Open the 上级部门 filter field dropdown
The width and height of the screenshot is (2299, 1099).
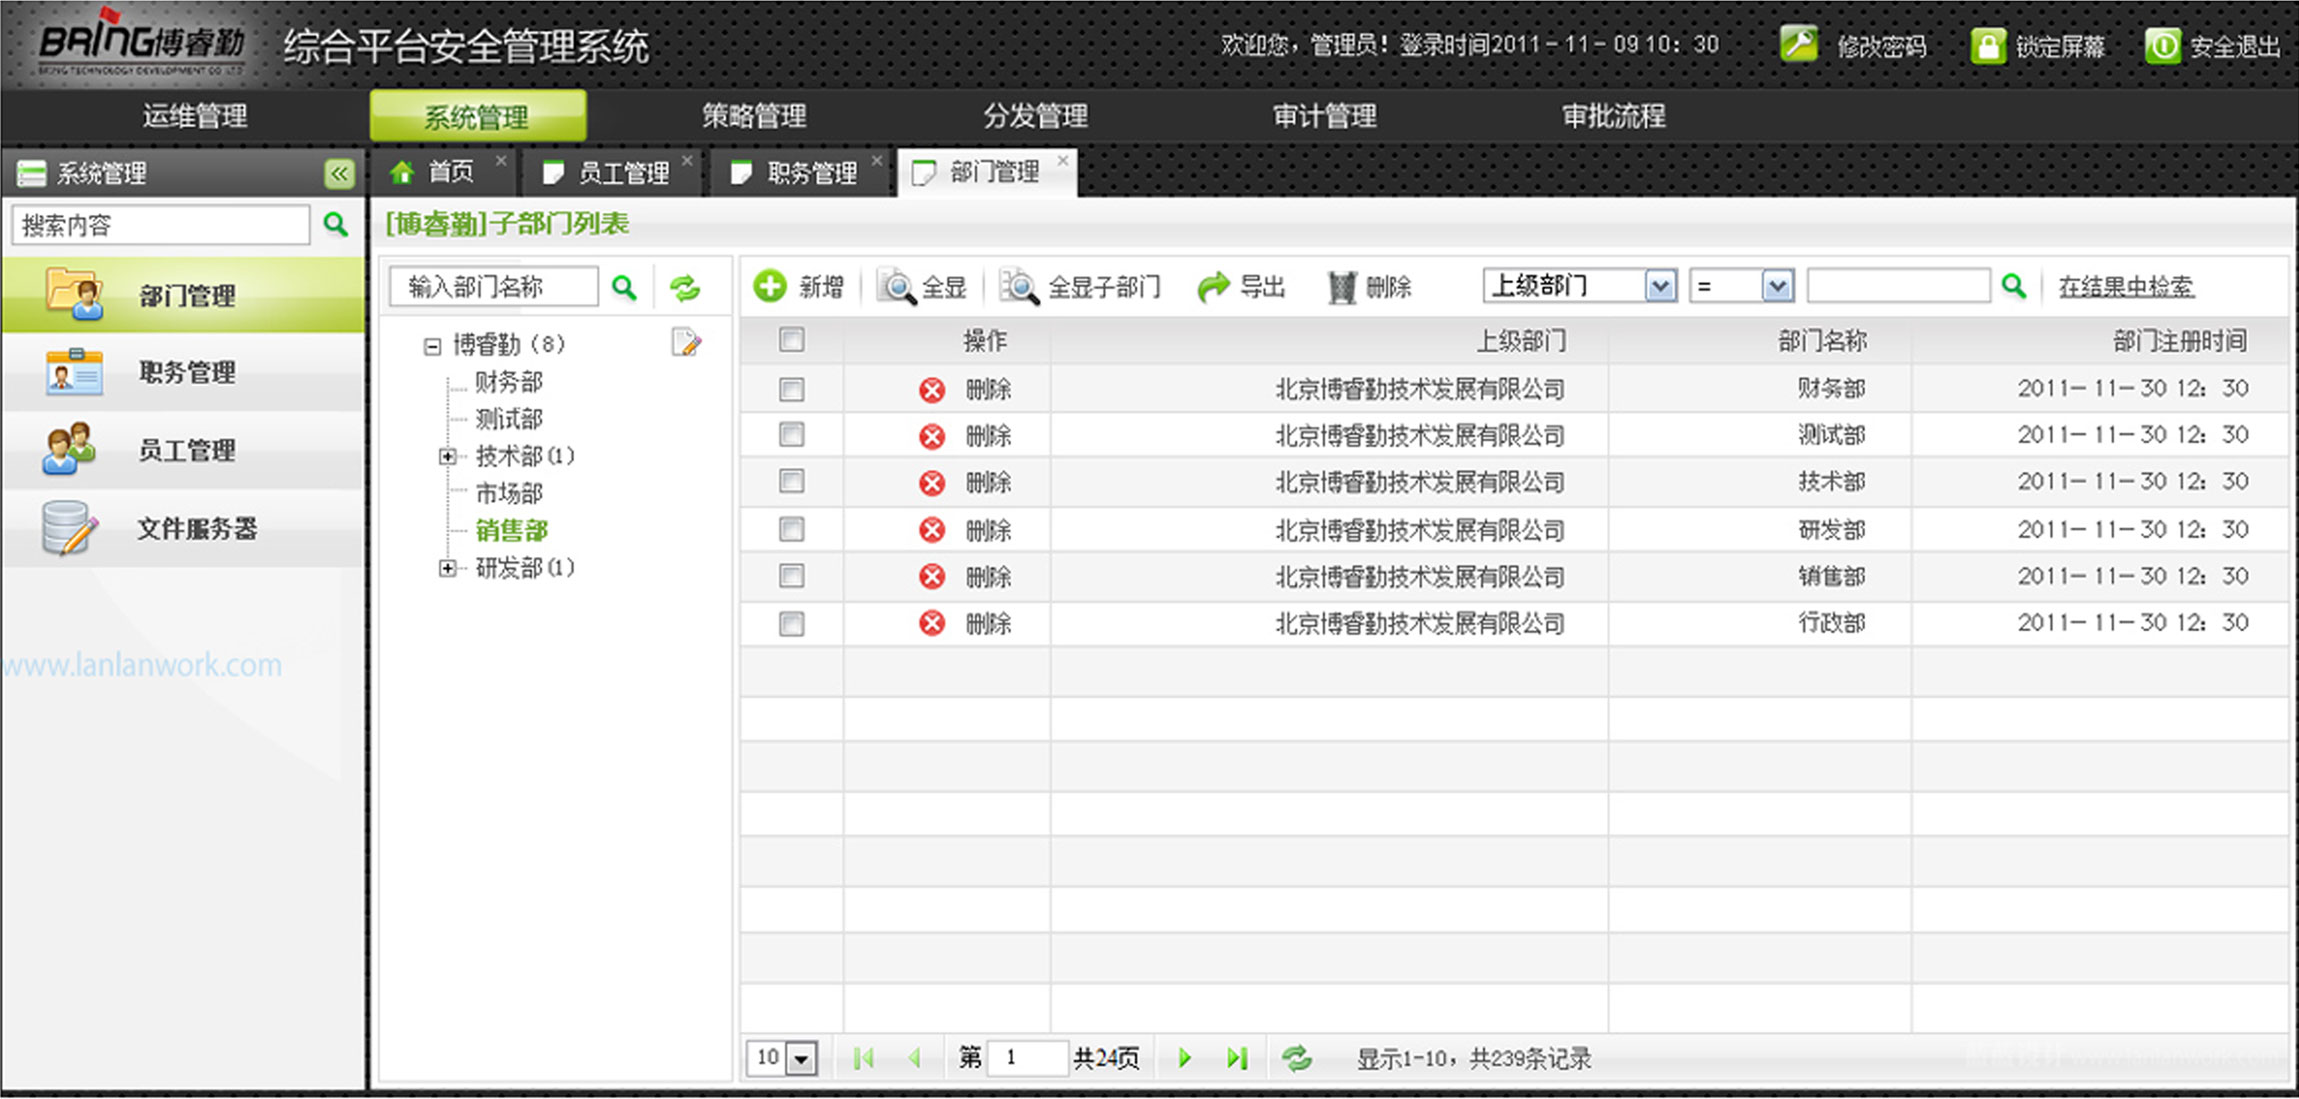tap(1660, 286)
